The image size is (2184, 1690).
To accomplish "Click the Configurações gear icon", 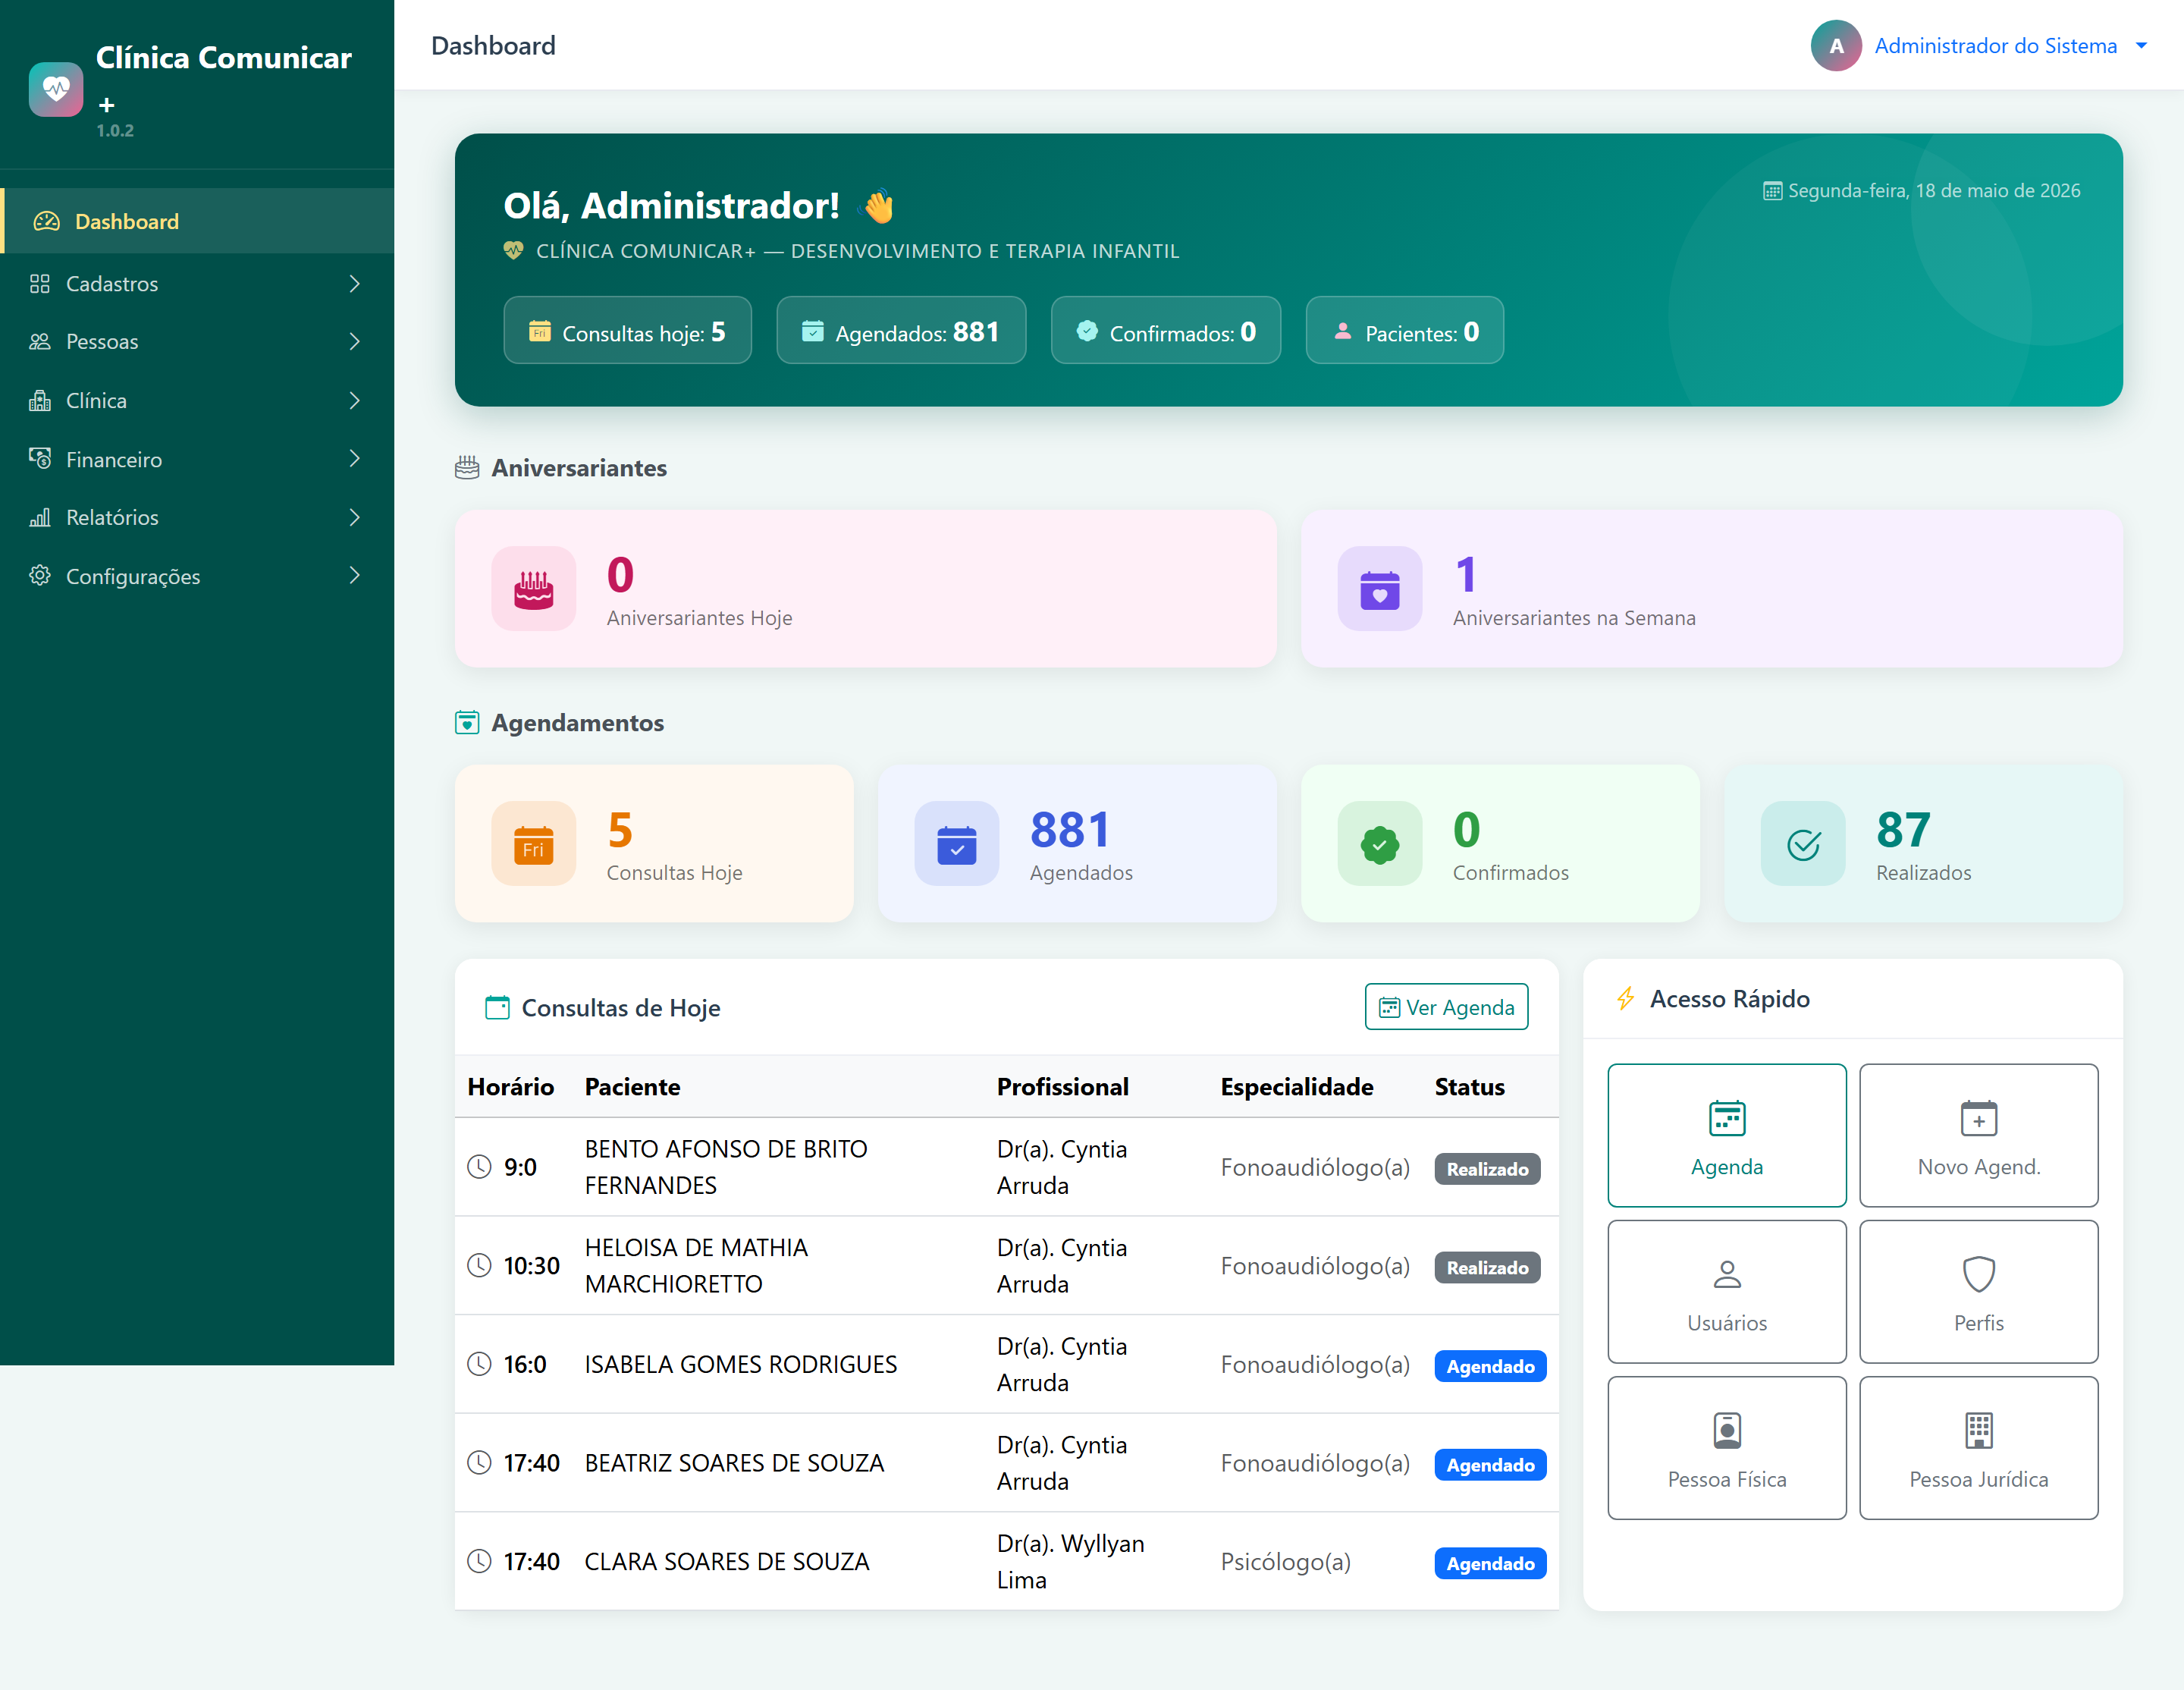I will point(40,576).
